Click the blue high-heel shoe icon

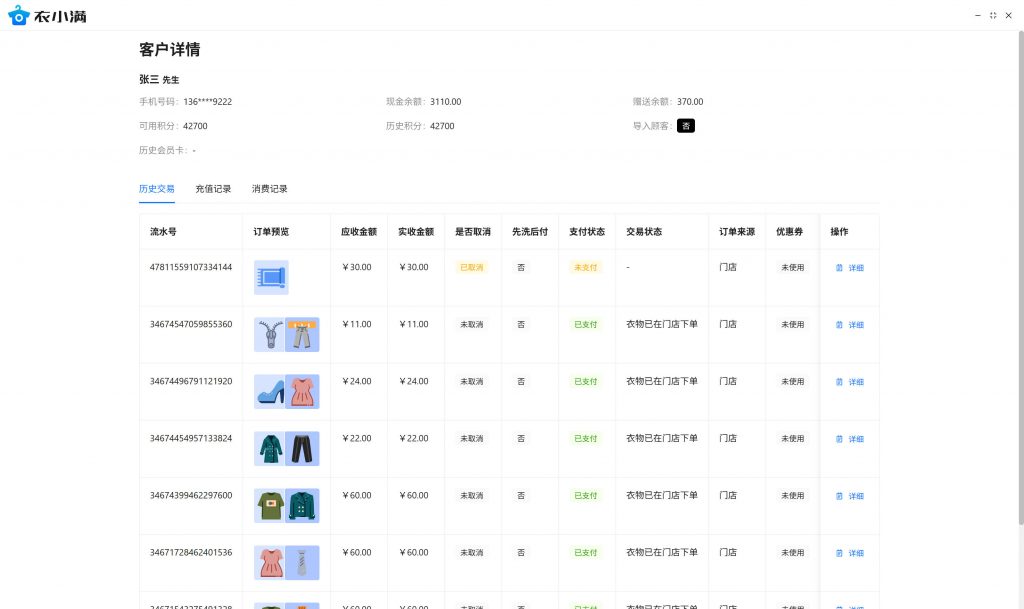270,391
